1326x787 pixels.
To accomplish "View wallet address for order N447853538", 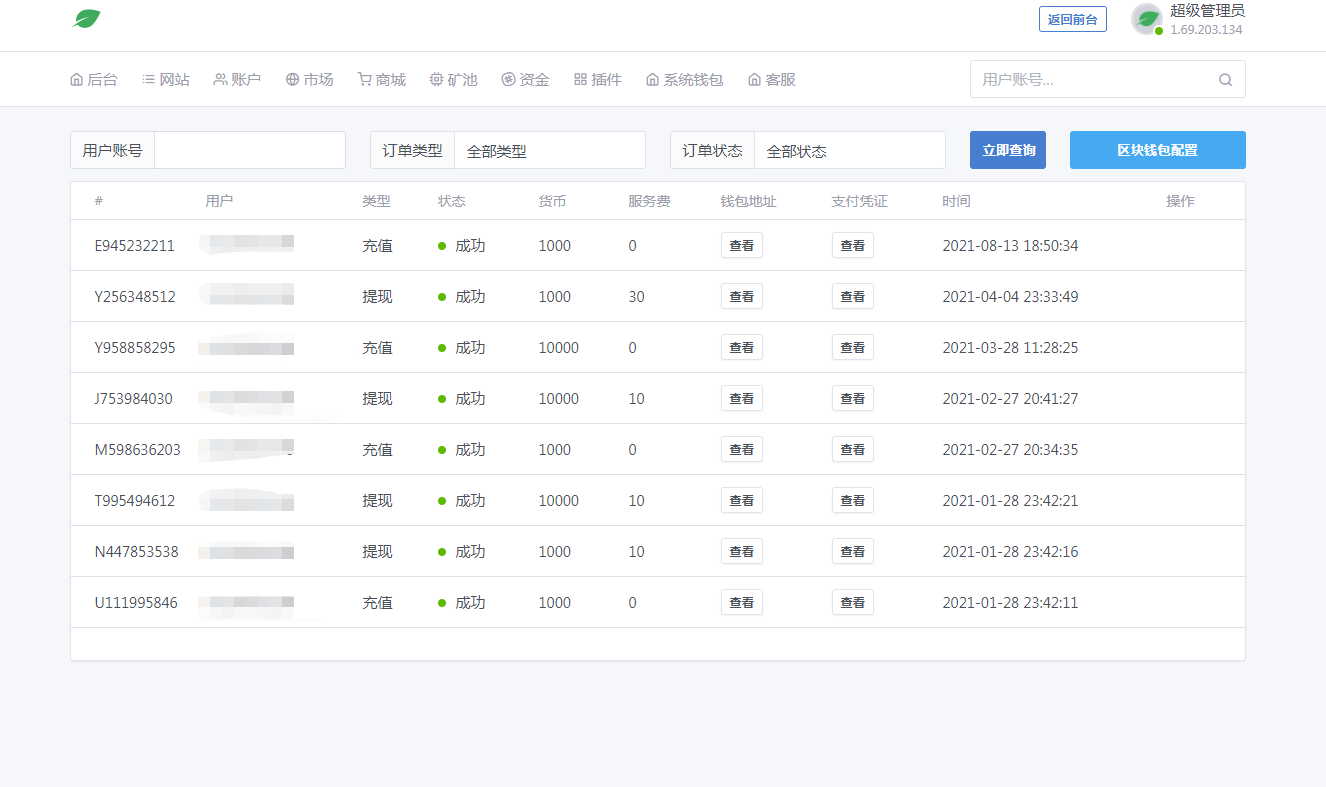I will [742, 551].
